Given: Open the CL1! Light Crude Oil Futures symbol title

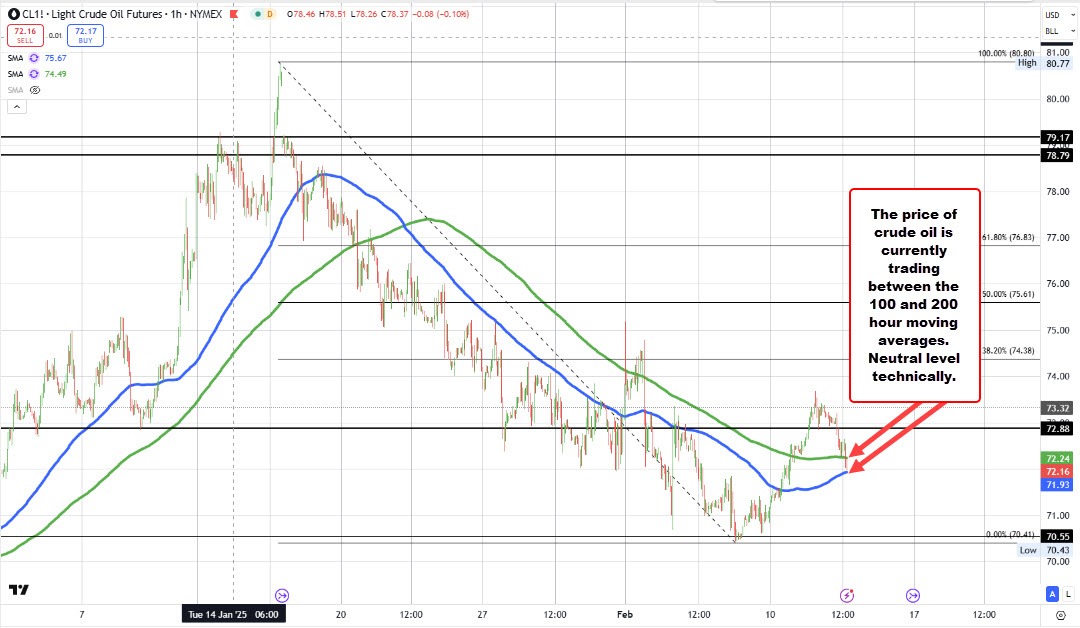Looking at the screenshot, I should pos(123,14).
